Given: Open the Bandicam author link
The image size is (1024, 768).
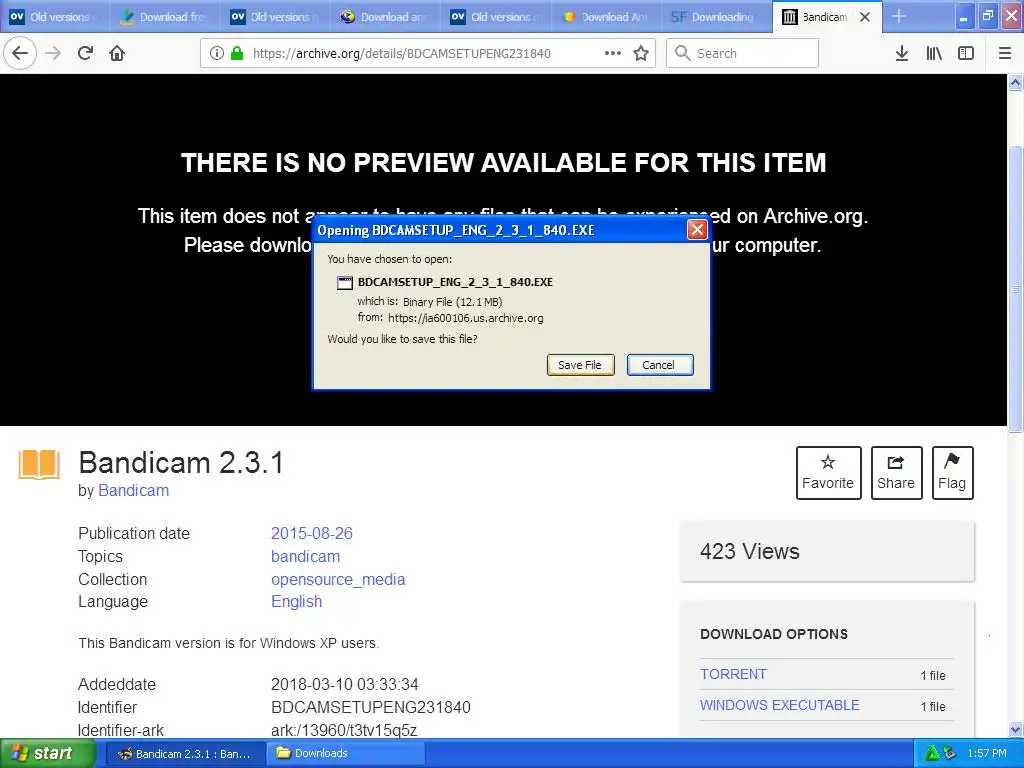Looking at the screenshot, I should point(133,490).
